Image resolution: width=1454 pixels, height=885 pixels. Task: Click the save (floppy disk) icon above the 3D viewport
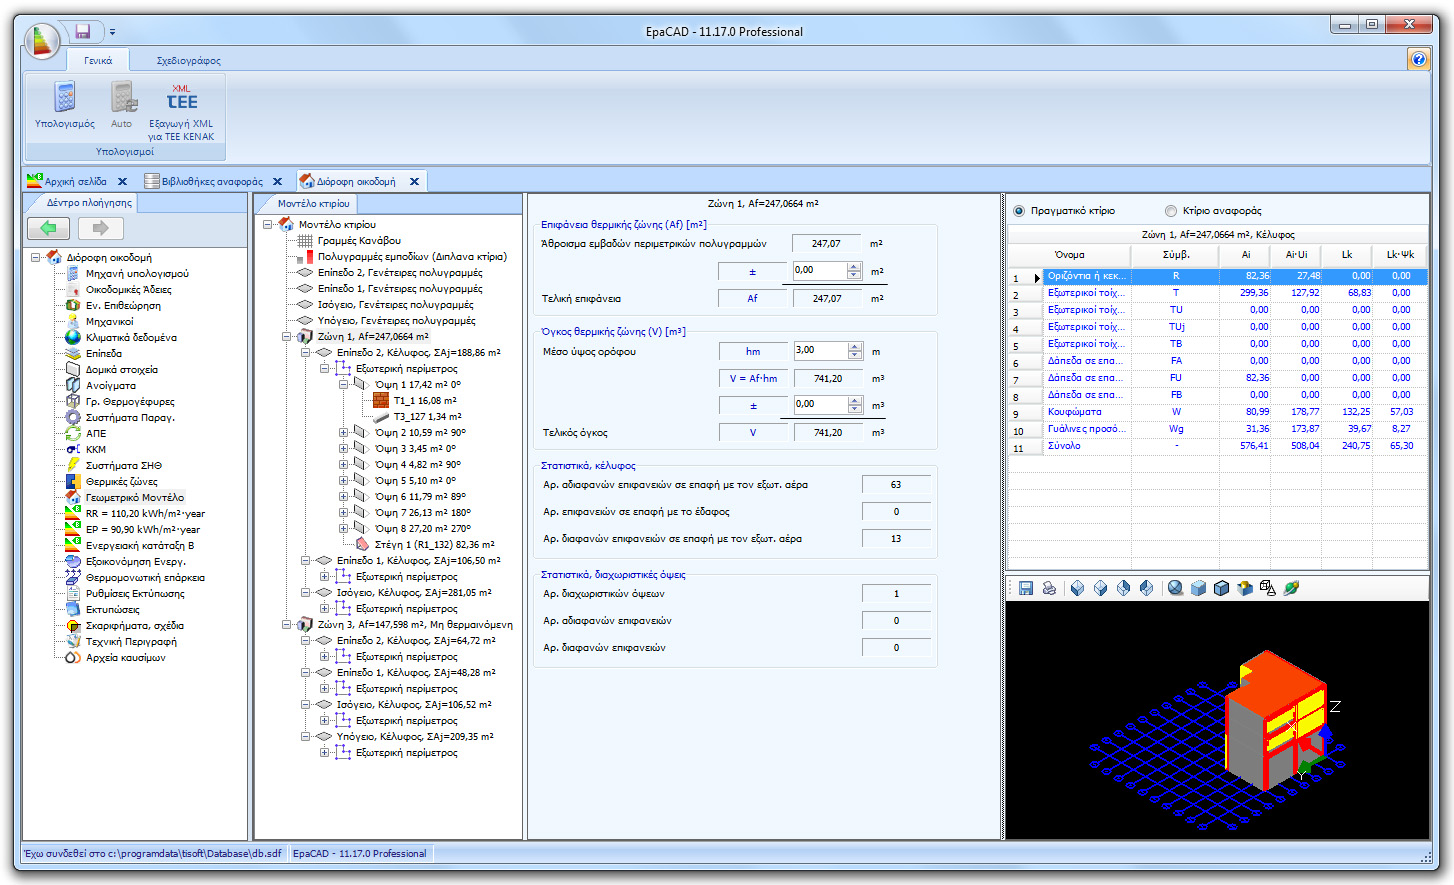coord(1026,588)
